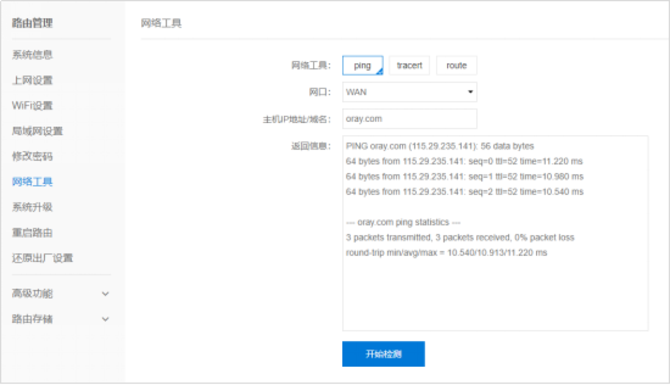Click the '3 packets transmitted' line
Image resolution: width=670 pixels, height=385 pixels.
tap(460, 238)
